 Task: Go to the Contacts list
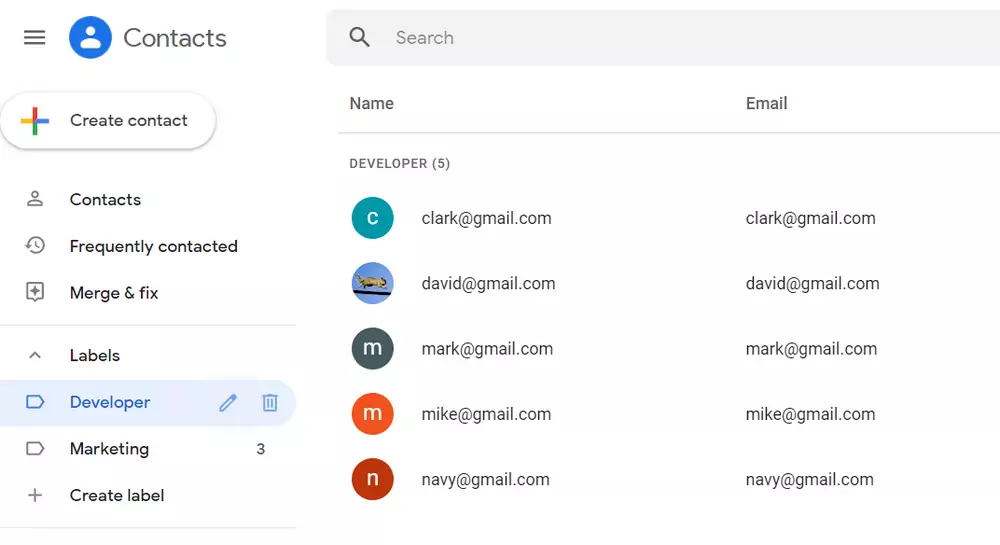(x=105, y=199)
